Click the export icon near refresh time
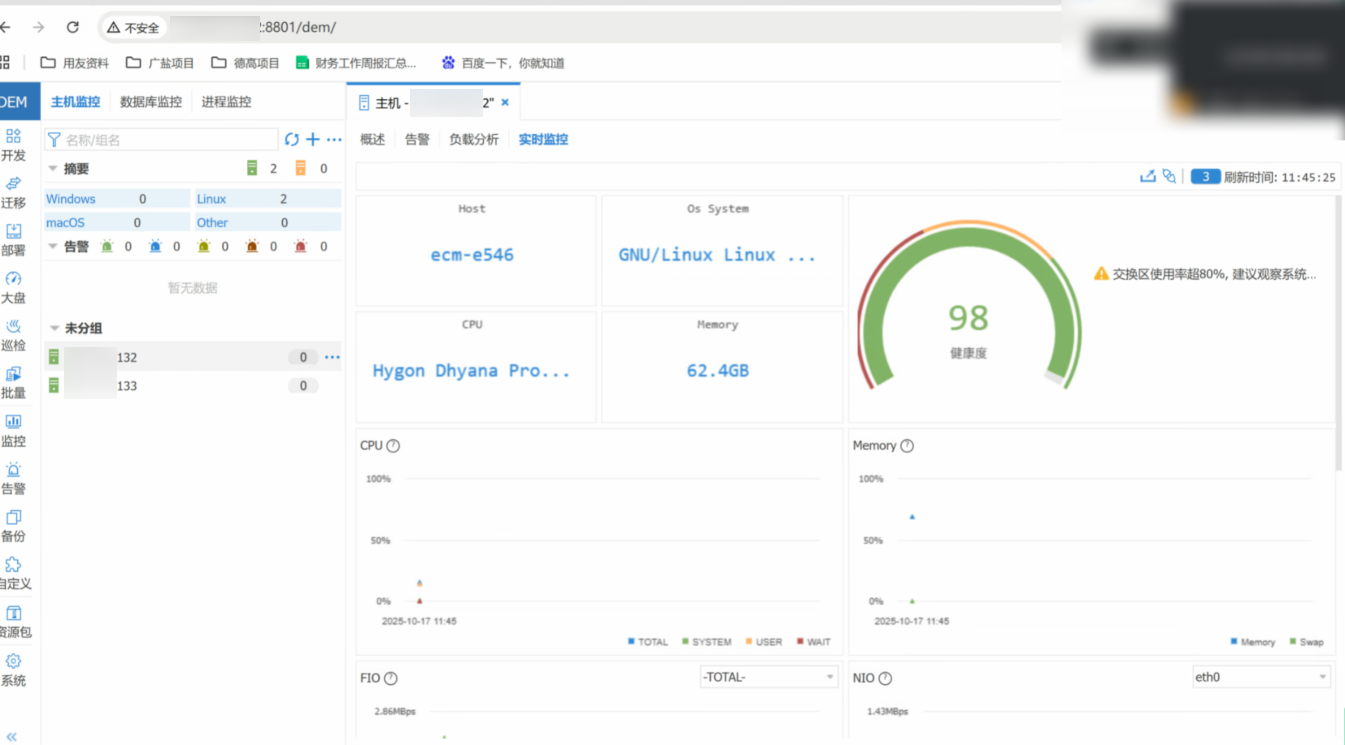This screenshot has width=1345, height=745. [x=1148, y=176]
